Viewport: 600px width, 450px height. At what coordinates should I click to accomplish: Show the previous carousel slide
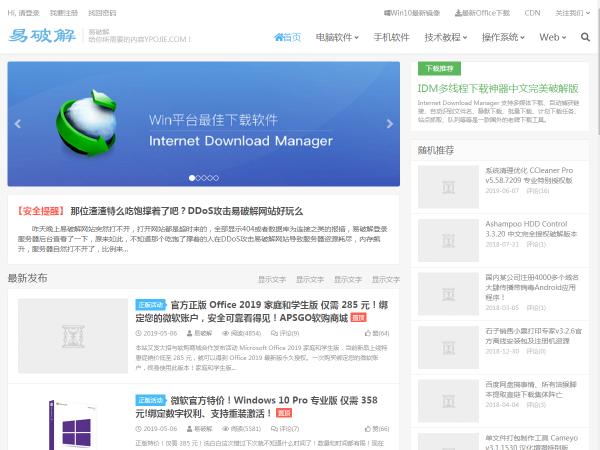[18, 124]
